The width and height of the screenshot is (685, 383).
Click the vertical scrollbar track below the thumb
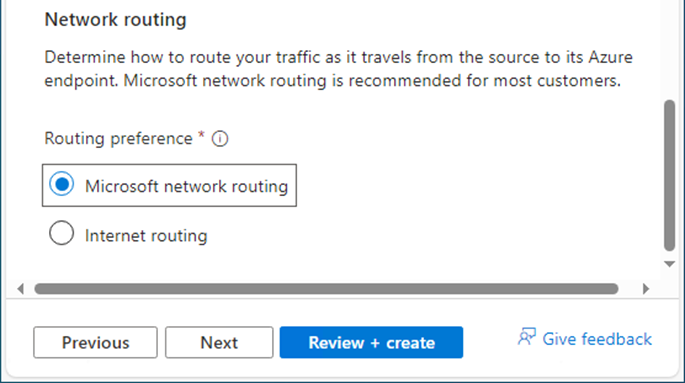(x=669, y=255)
